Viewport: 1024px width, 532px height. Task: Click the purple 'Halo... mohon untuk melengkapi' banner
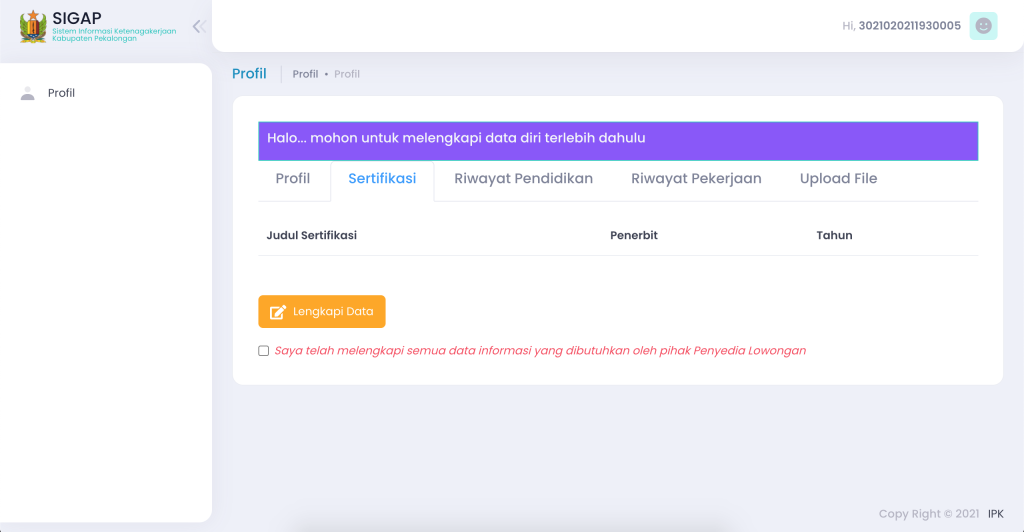pos(618,141)
